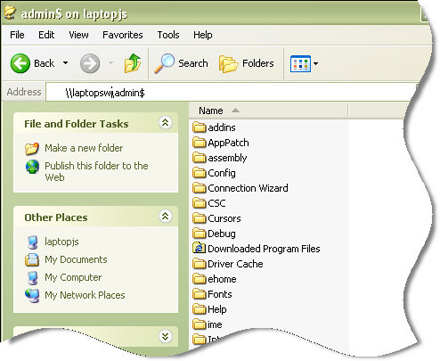The width and height of the screenshot is (440, 361).
Task: Click the Make a new folder link
Action: click(x=84, y=148)
